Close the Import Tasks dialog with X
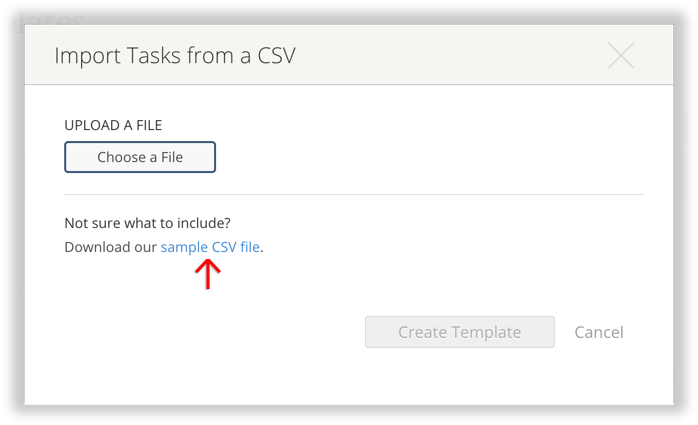The image size is (698, 425). (621, 56)
